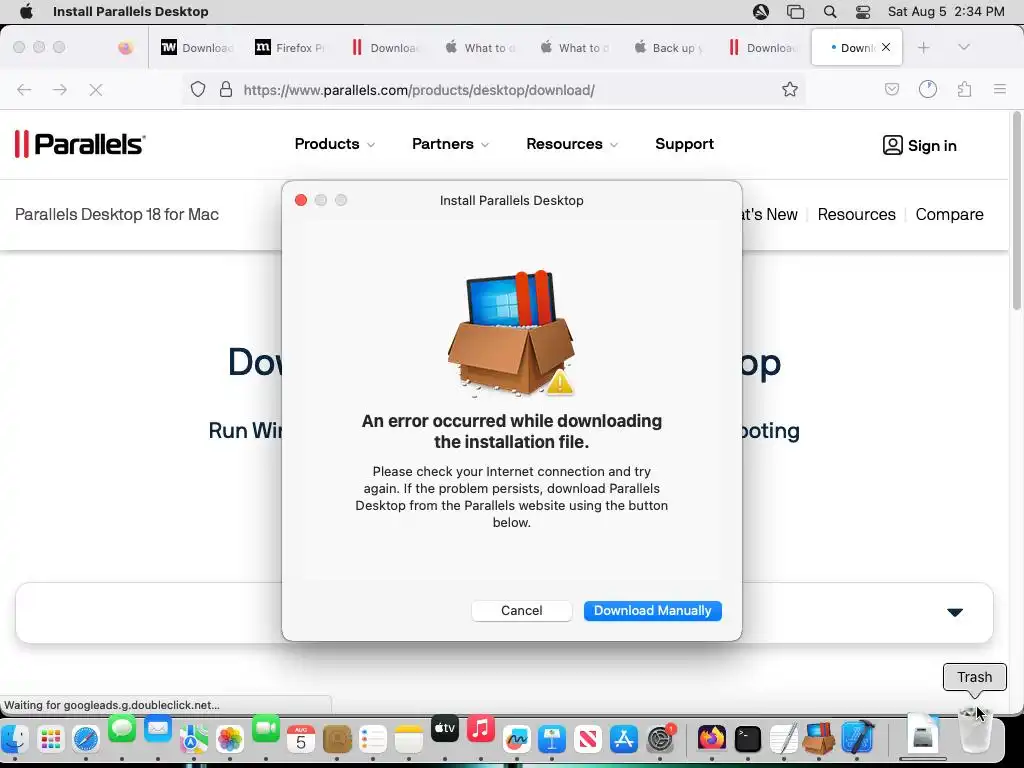Open Finder from the Dock
This screenshot has width=1024, height=768.
[14, 739]
